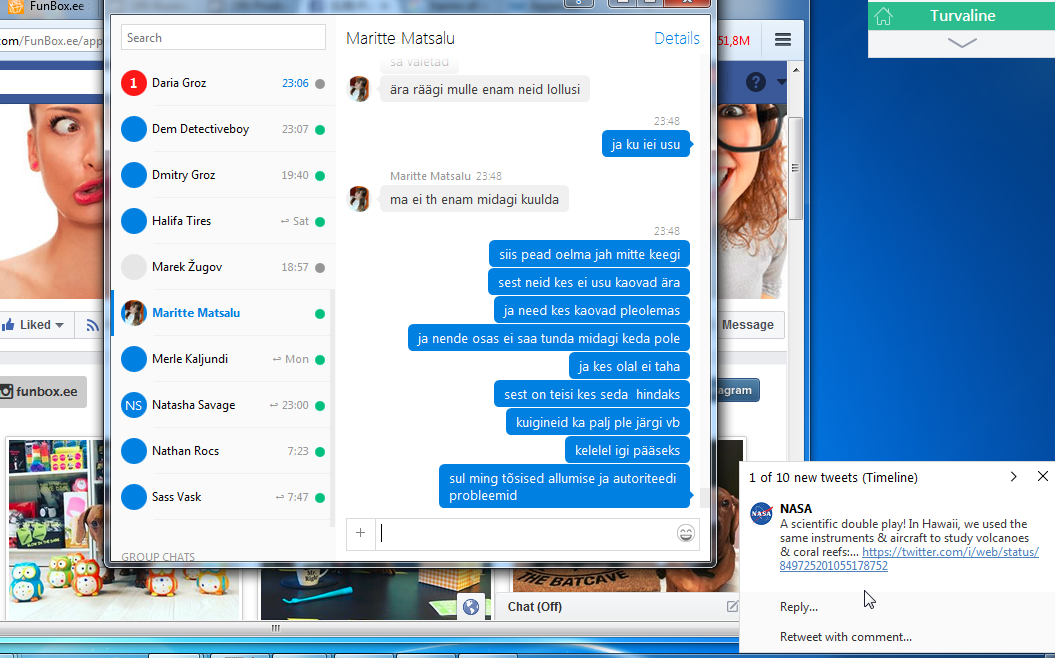Click the FunBox.ee browser tab
This screenshot has width=1055, height=658.
pos(50,7)
